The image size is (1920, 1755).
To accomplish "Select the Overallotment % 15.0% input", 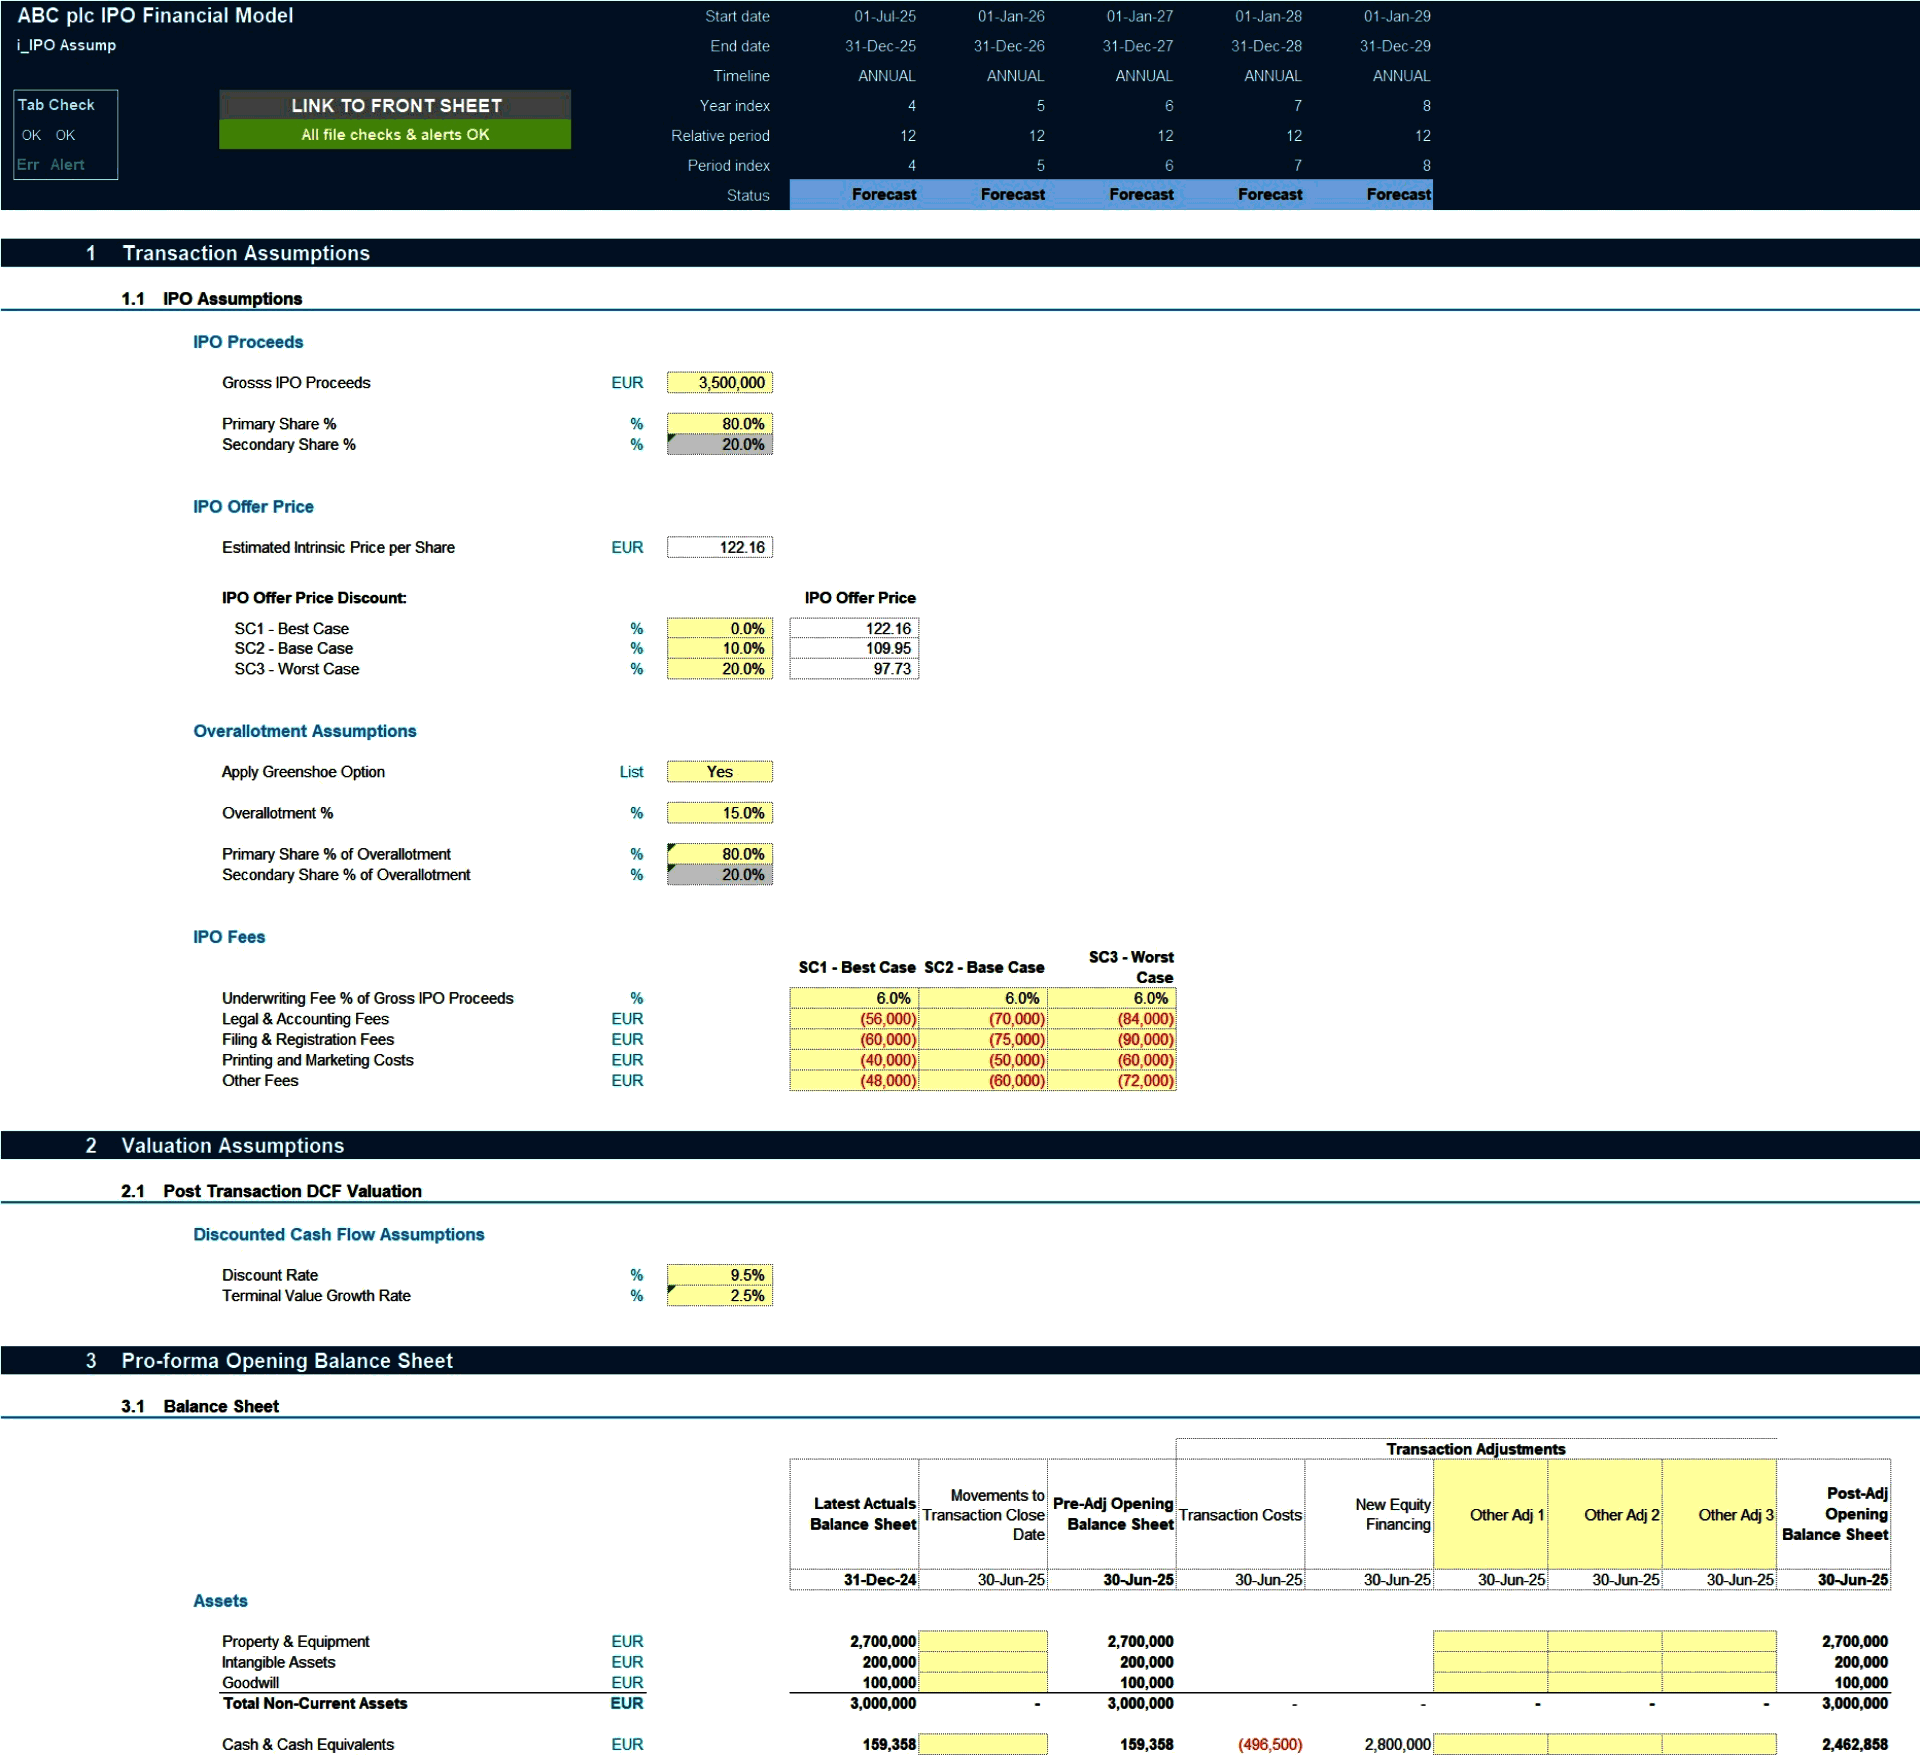I will 720,813.
